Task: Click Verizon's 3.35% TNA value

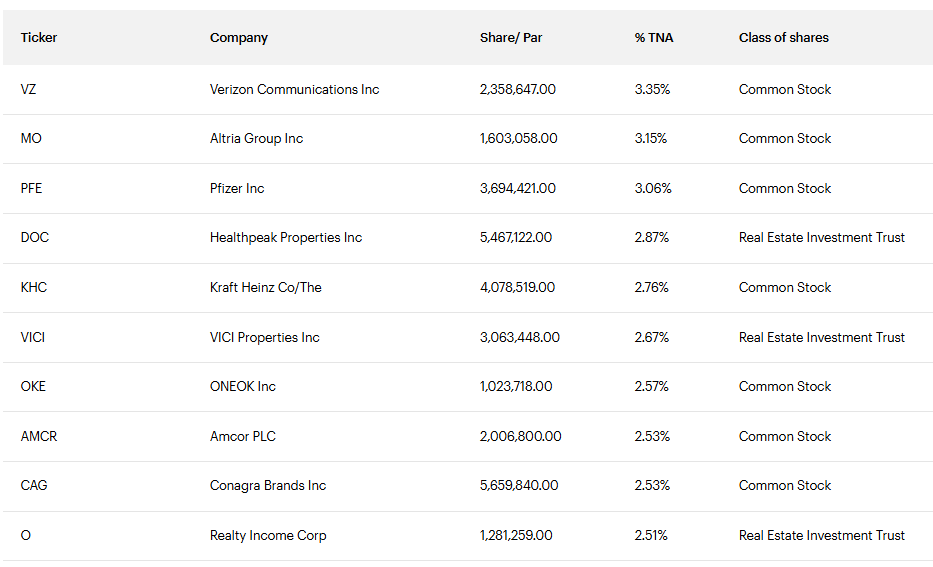Action: [x=652, y=89]
